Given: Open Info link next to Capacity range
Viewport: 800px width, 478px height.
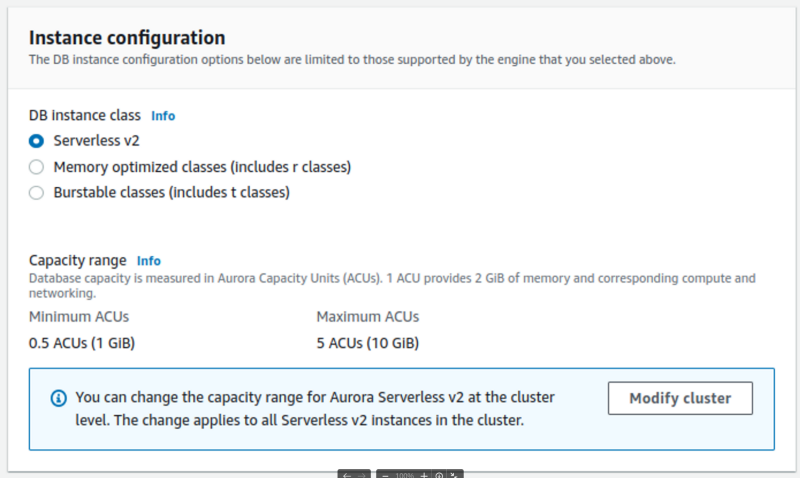Looking at the screenshot, I should tap(148, 261).
